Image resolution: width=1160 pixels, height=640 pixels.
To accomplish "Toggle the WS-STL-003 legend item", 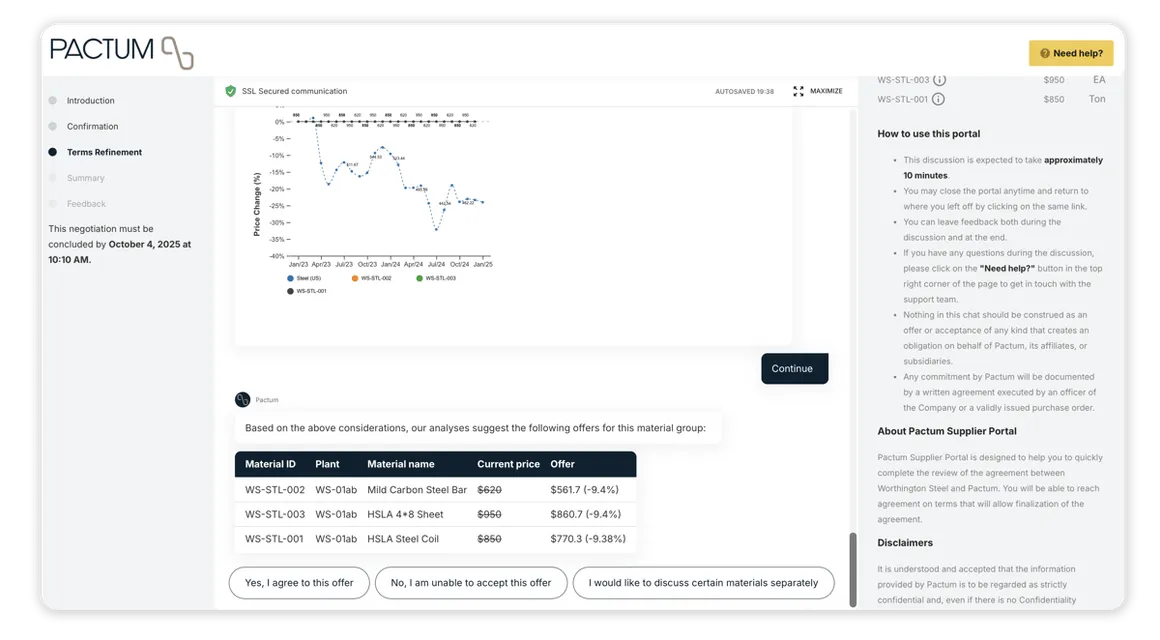I will click(x=436, y=278).
